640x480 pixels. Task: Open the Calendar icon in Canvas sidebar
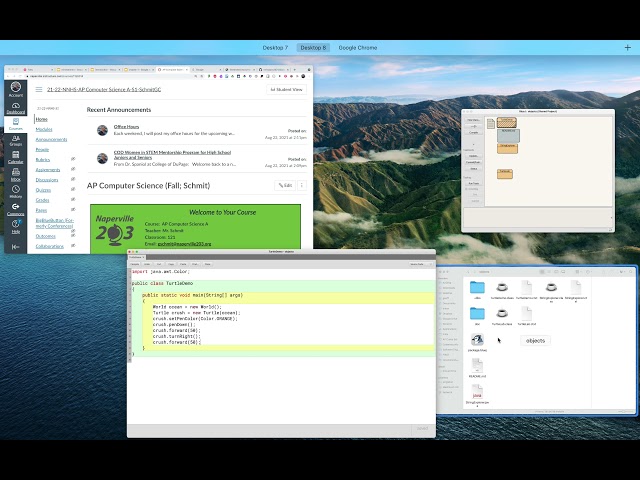tap(16, 158)
